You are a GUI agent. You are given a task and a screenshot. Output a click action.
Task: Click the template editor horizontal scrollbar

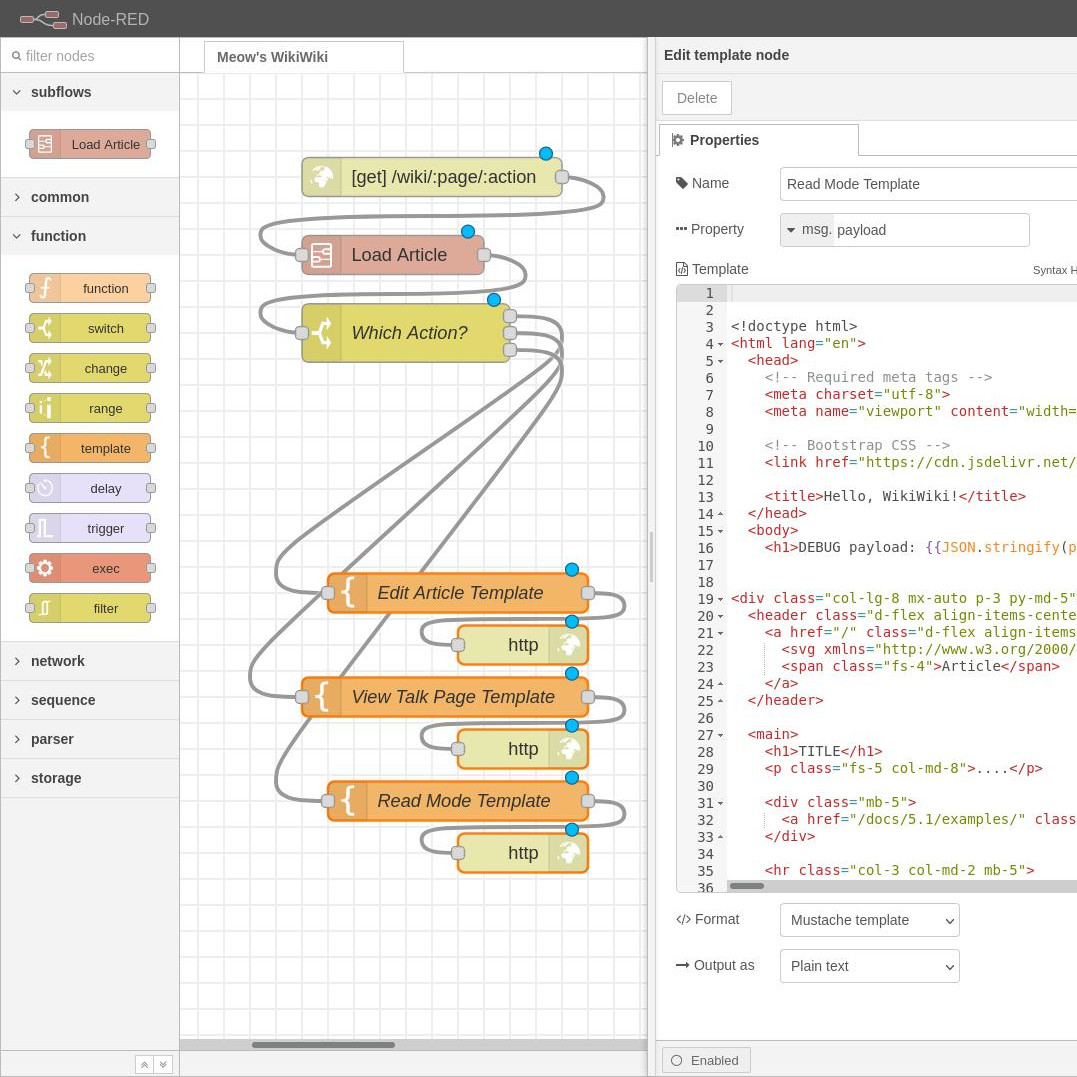747,886
